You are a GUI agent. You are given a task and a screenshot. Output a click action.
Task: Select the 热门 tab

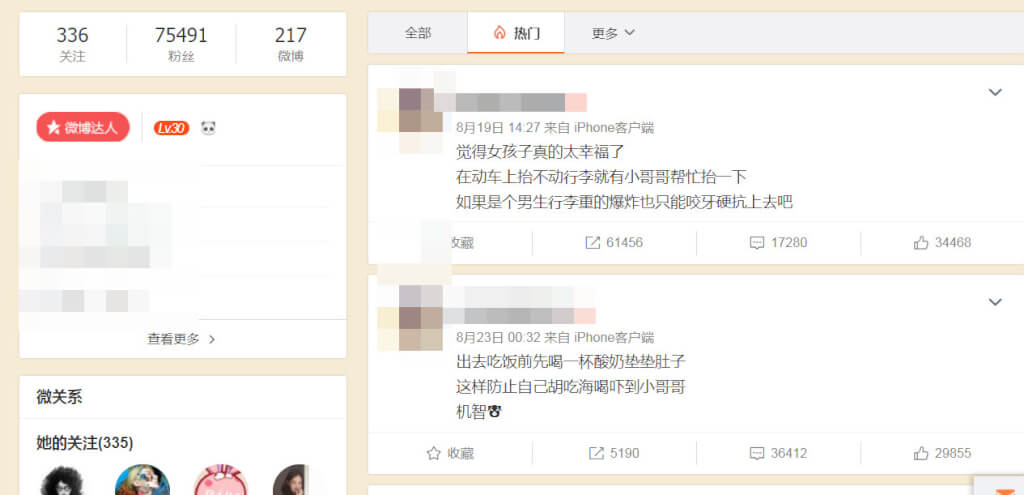[516, 33]
